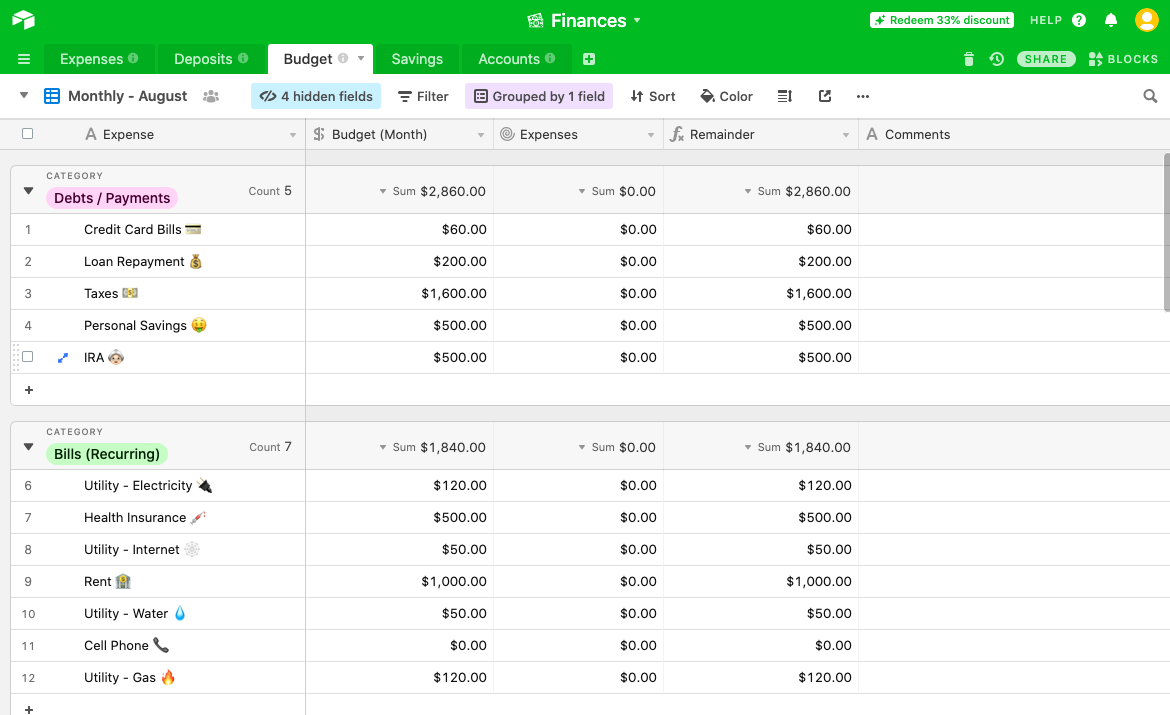Click the trash icon in the tab bar

point(968,59)
